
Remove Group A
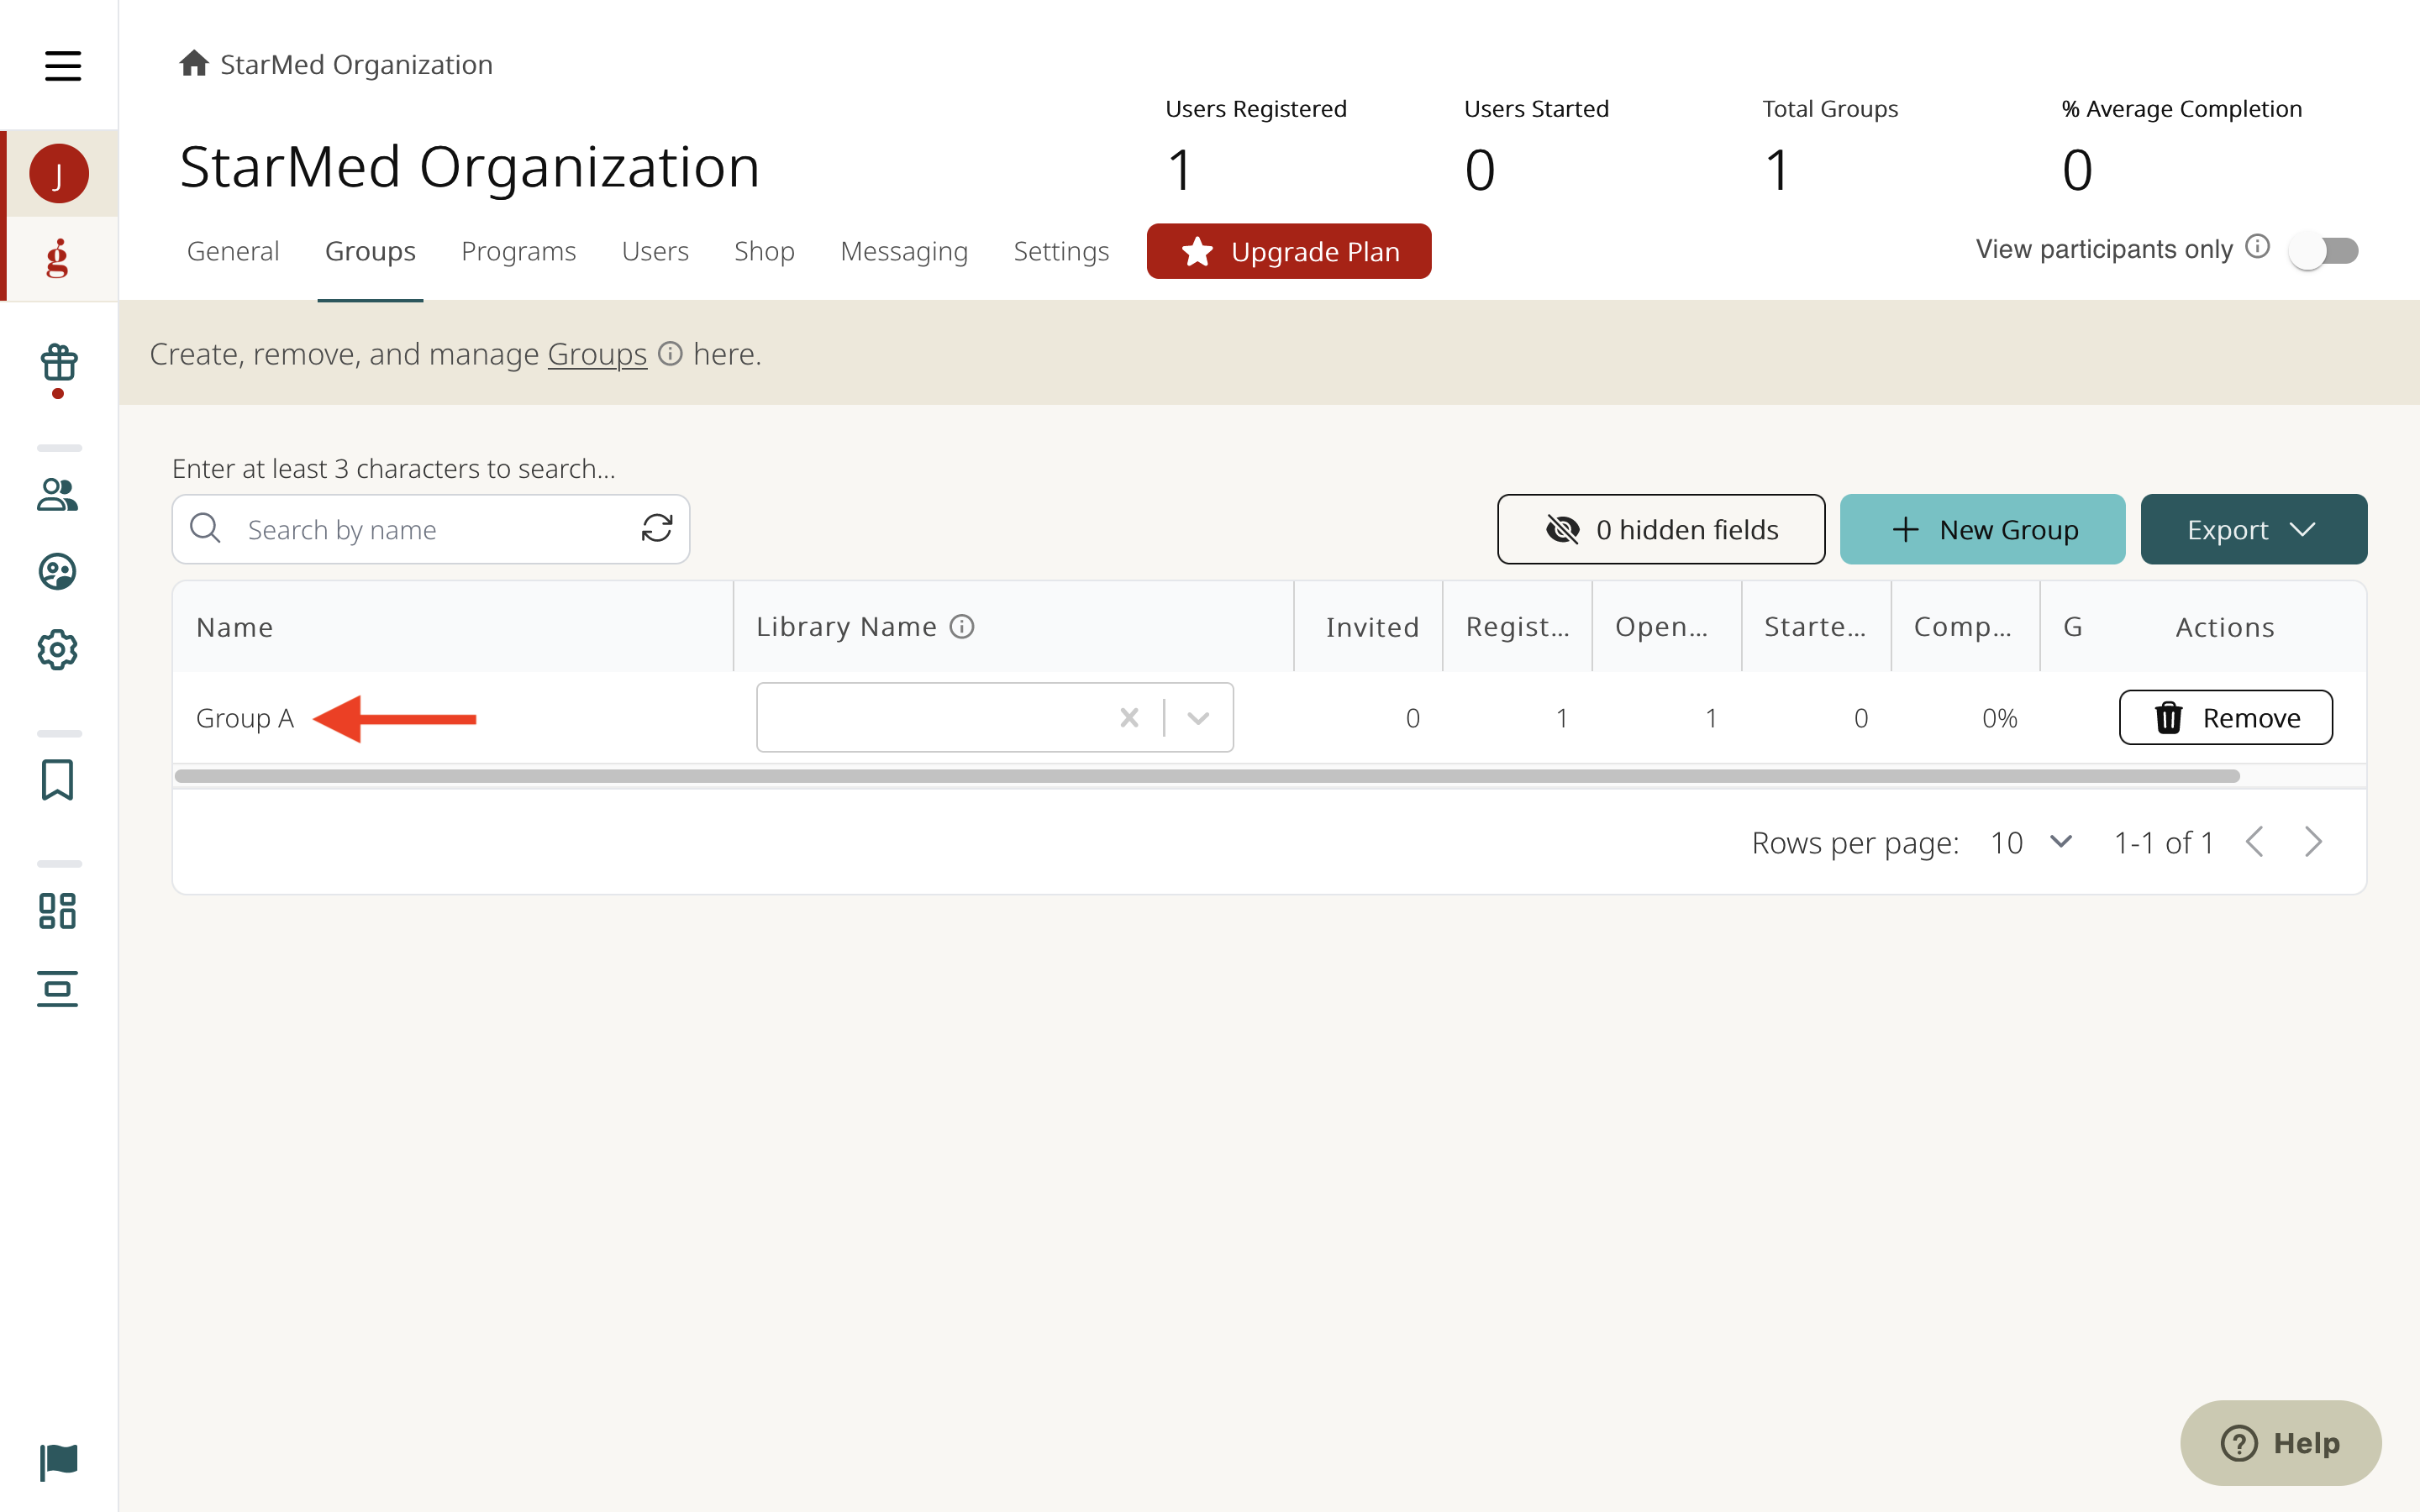[2226, 718]
